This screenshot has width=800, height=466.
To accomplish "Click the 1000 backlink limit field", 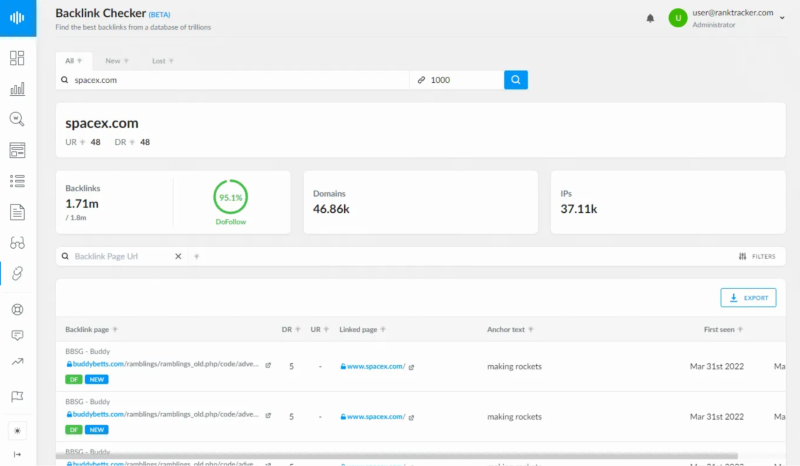I will tap(457, 80).
